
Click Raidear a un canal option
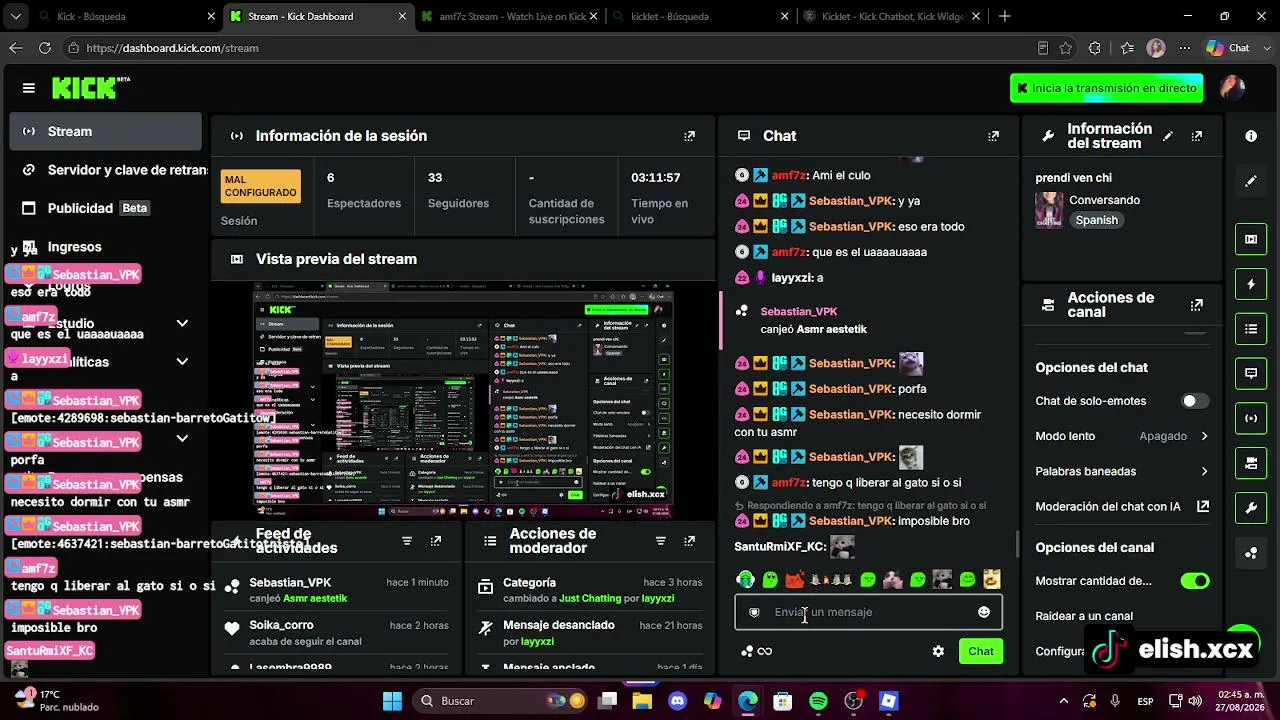(x=1084, y=616)
